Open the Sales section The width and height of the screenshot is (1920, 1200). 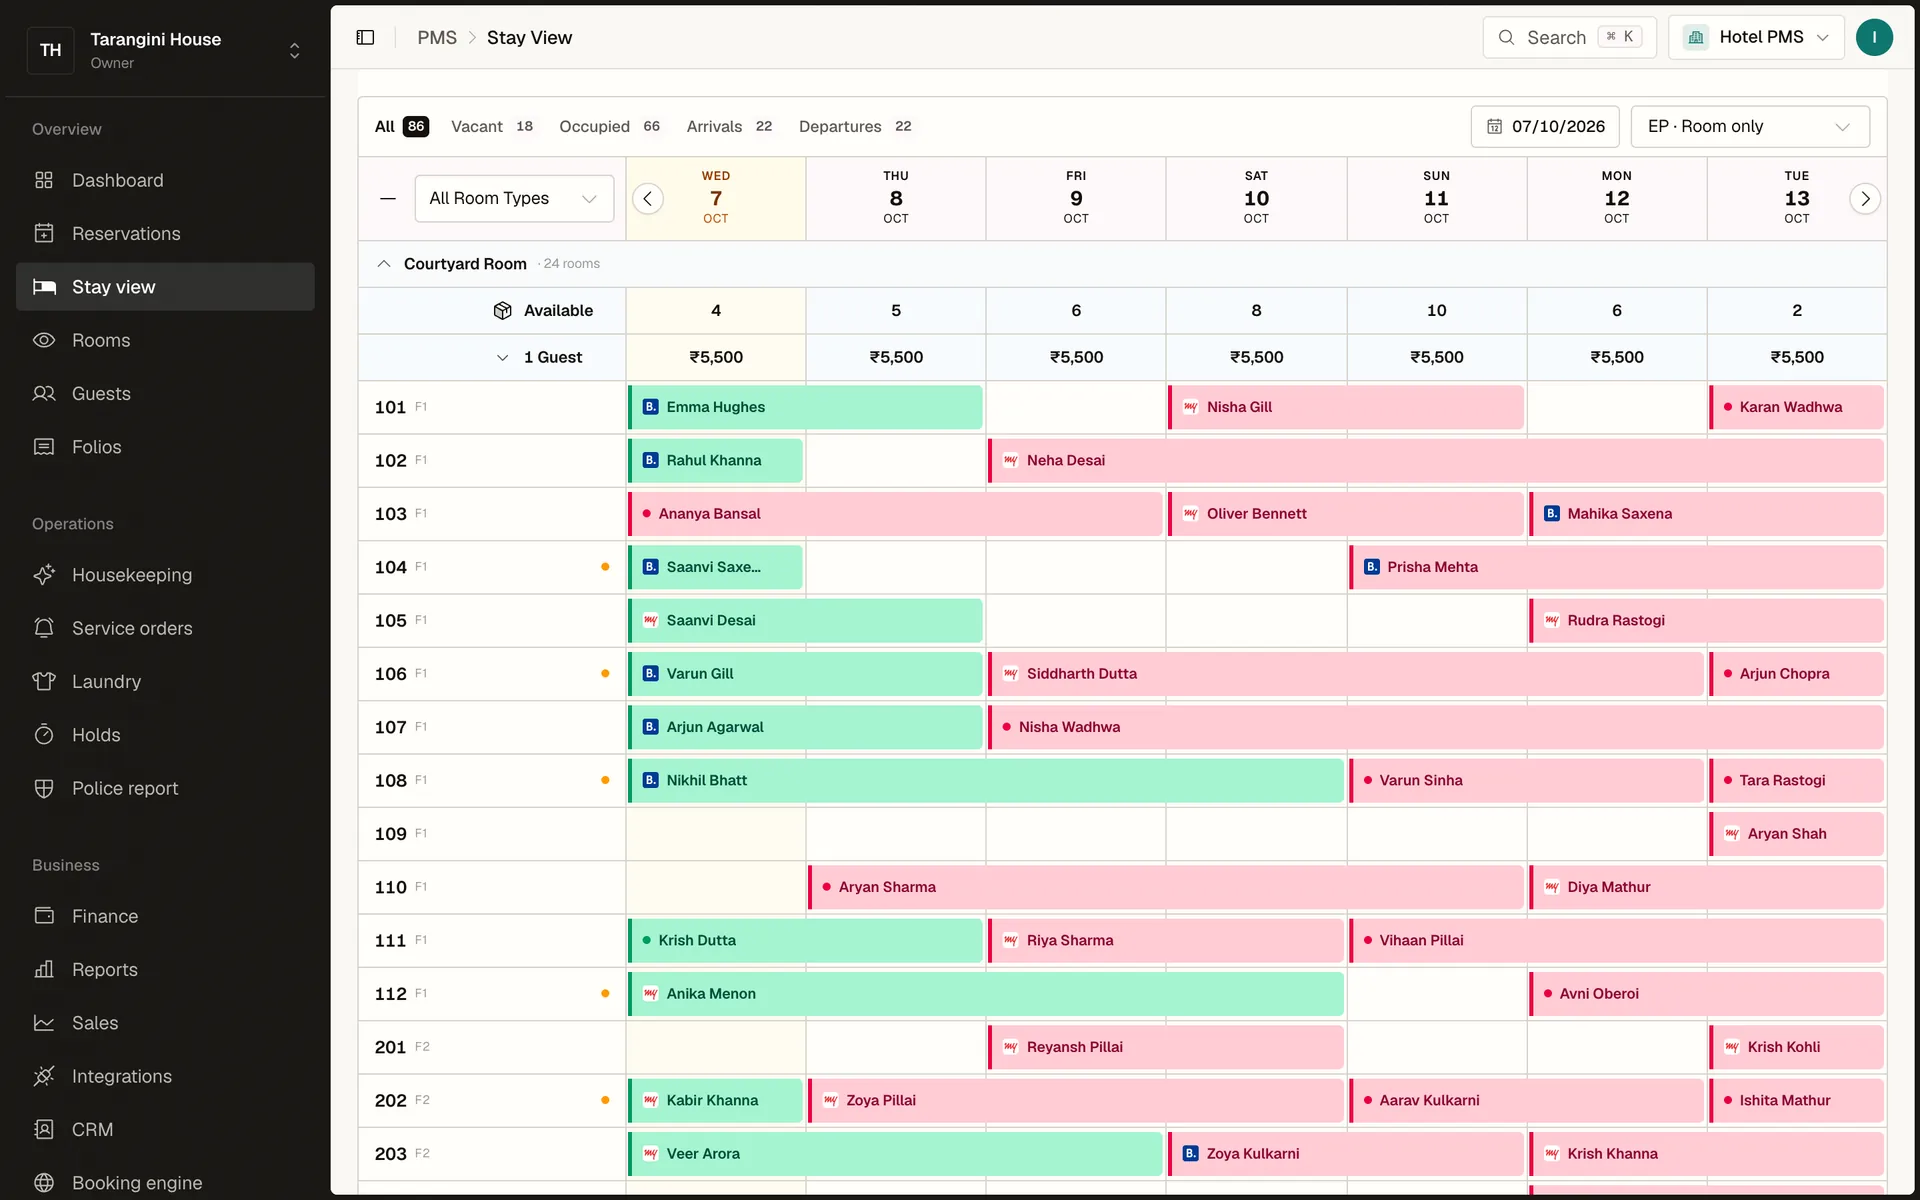click(x=165, y=1023)
